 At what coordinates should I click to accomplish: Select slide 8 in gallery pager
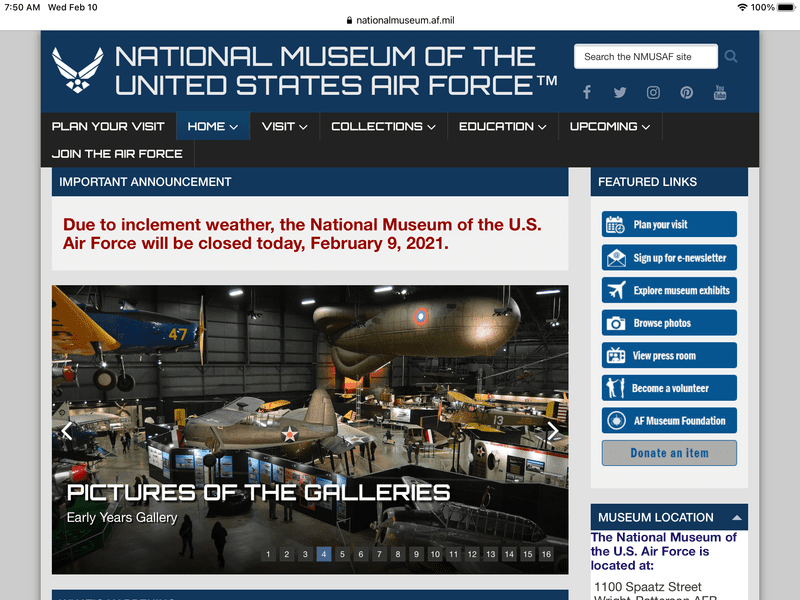398,554
